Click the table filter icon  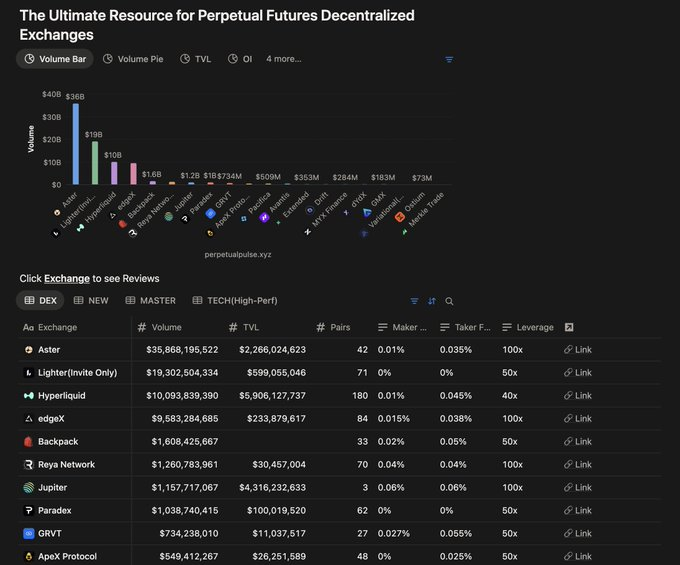[415, 301]
